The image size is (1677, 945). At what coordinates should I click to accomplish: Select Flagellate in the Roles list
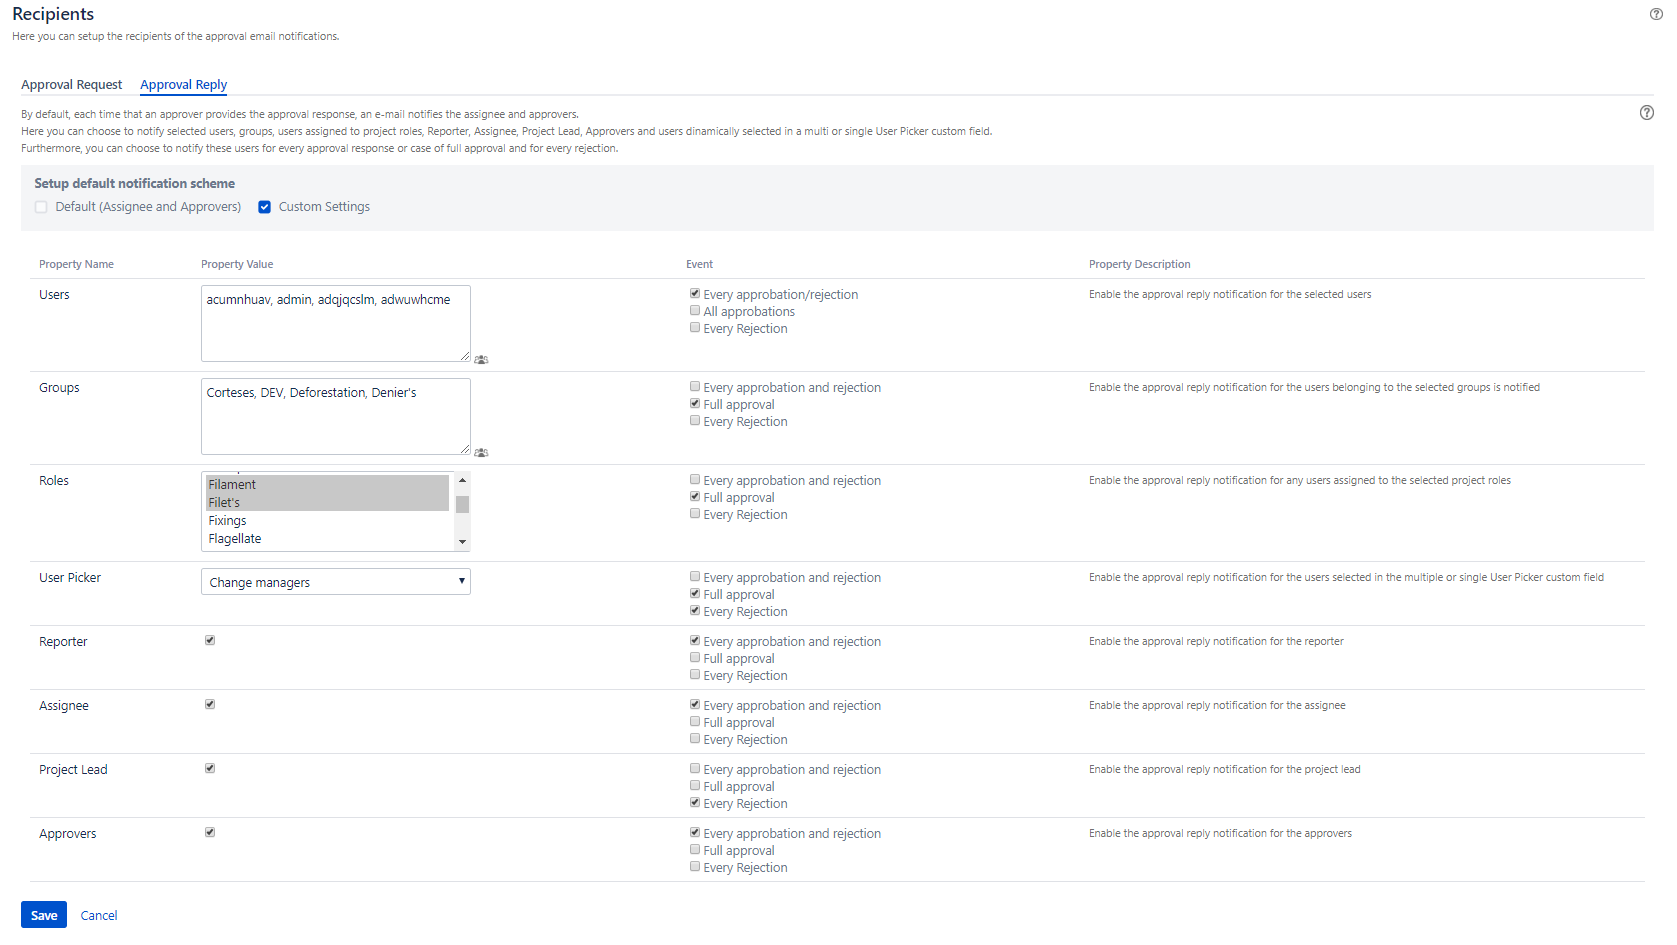click(235, 539)
